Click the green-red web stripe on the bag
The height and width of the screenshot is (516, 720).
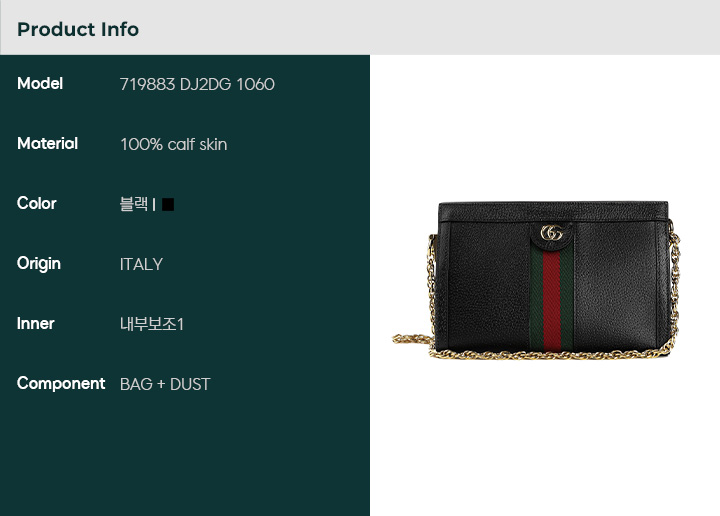(x=551, y=301)
